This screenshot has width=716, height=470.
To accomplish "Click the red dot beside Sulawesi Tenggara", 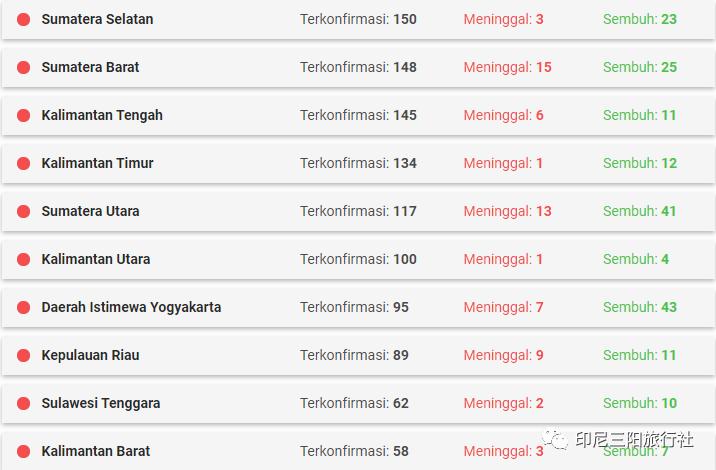I will pos(24,404).
